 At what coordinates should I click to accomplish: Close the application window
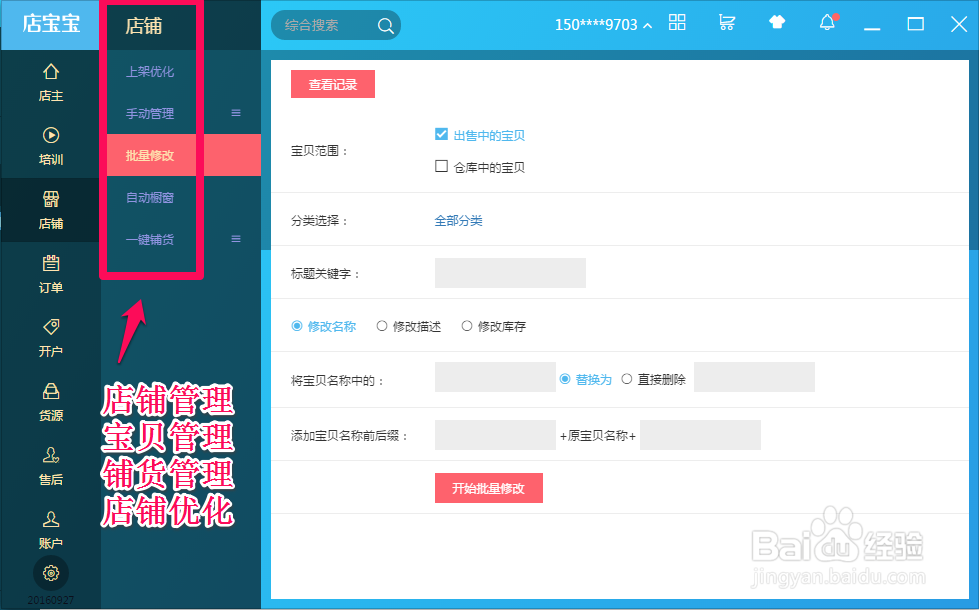click(x=959, y=24)
